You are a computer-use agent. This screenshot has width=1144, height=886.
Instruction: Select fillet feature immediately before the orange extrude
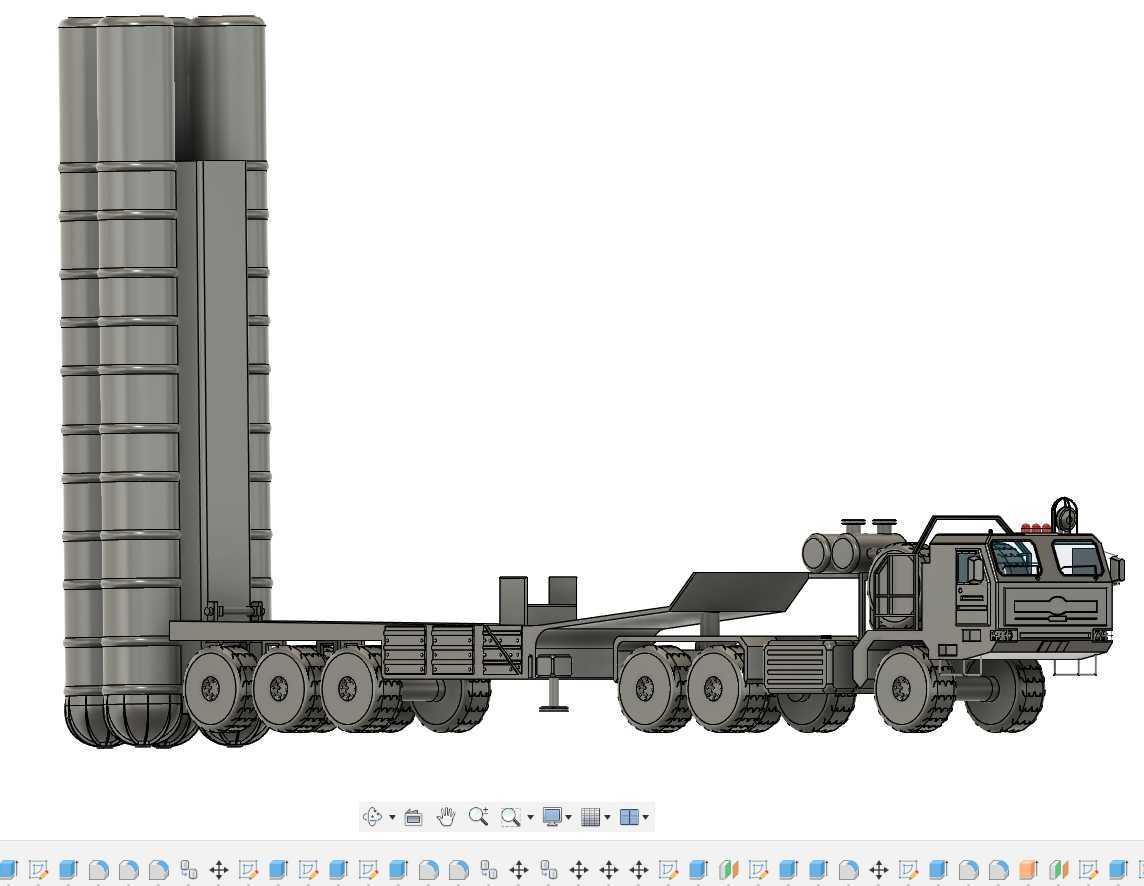pos(998,869)
